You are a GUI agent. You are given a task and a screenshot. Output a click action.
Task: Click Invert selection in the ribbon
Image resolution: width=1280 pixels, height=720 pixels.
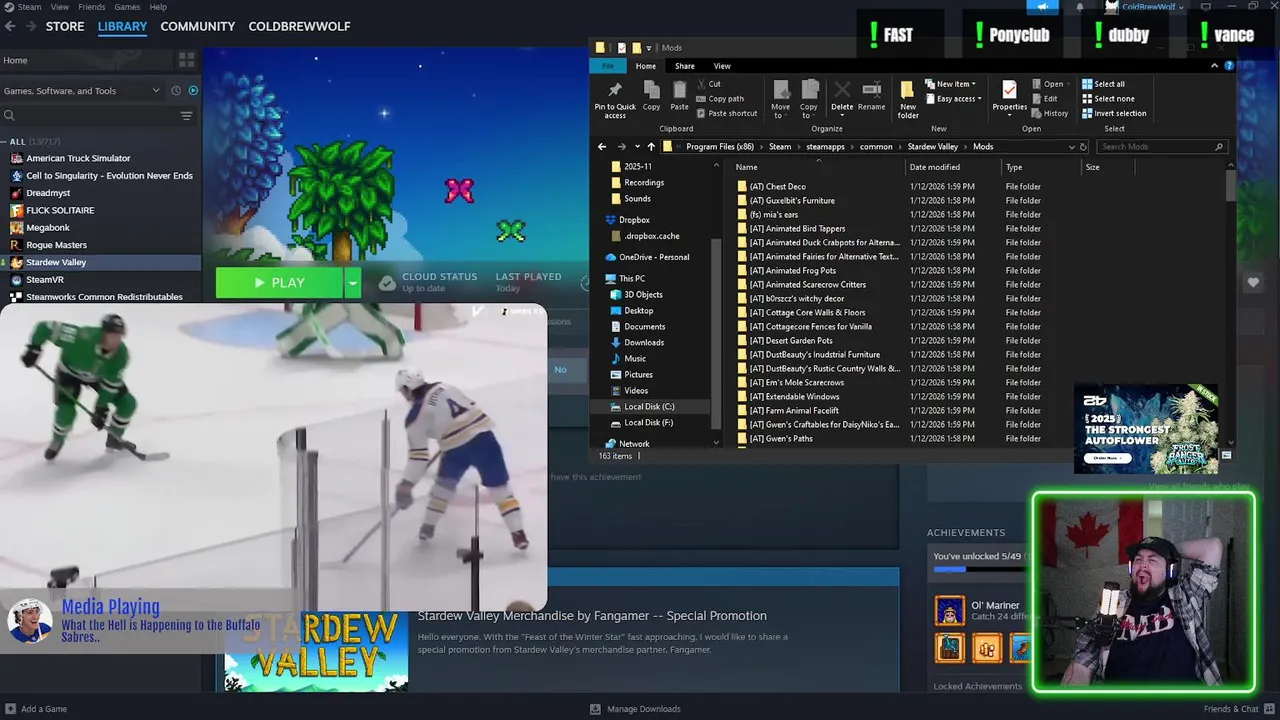pos(1114,113)
